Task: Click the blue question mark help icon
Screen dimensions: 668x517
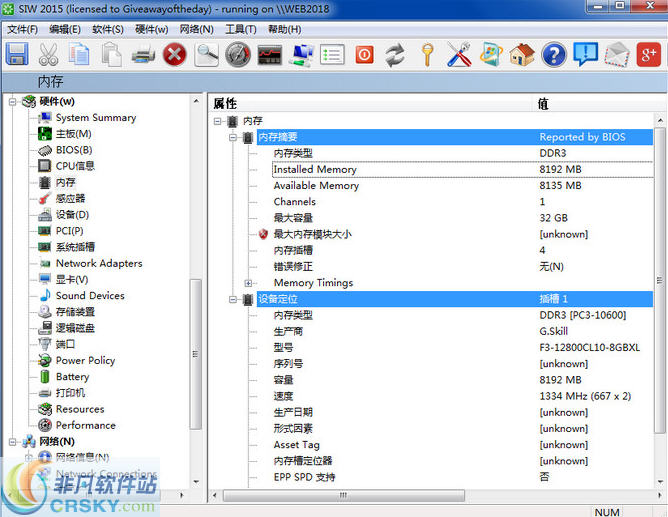Action: (554, 55)
